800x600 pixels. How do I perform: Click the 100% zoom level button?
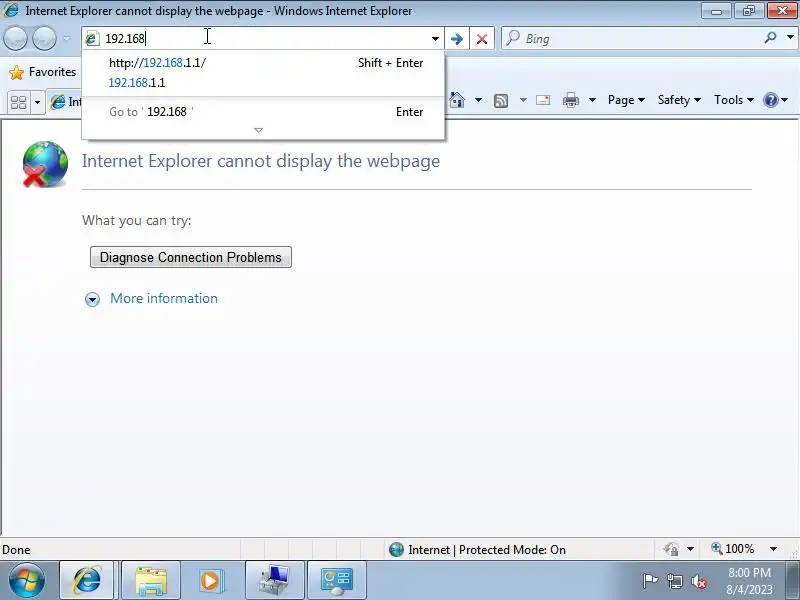click(733, 549)
